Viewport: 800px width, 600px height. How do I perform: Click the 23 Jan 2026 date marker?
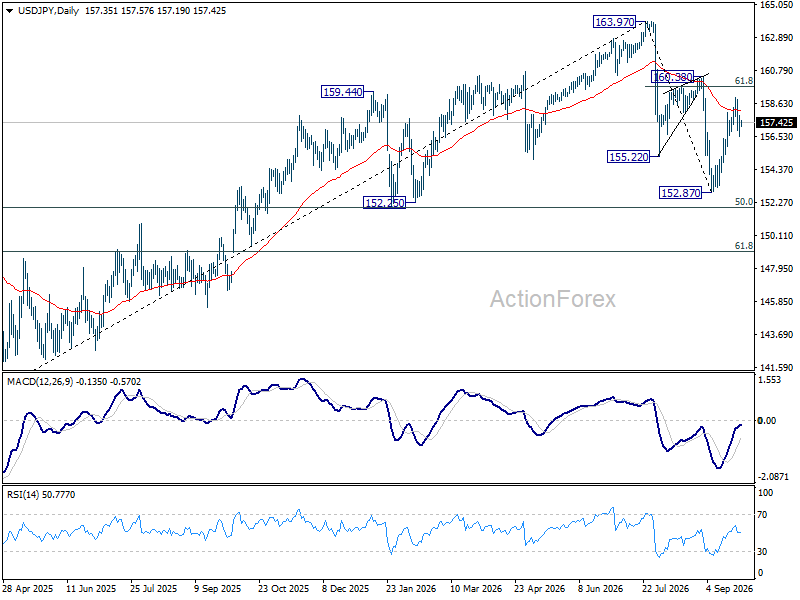(411, 588)
